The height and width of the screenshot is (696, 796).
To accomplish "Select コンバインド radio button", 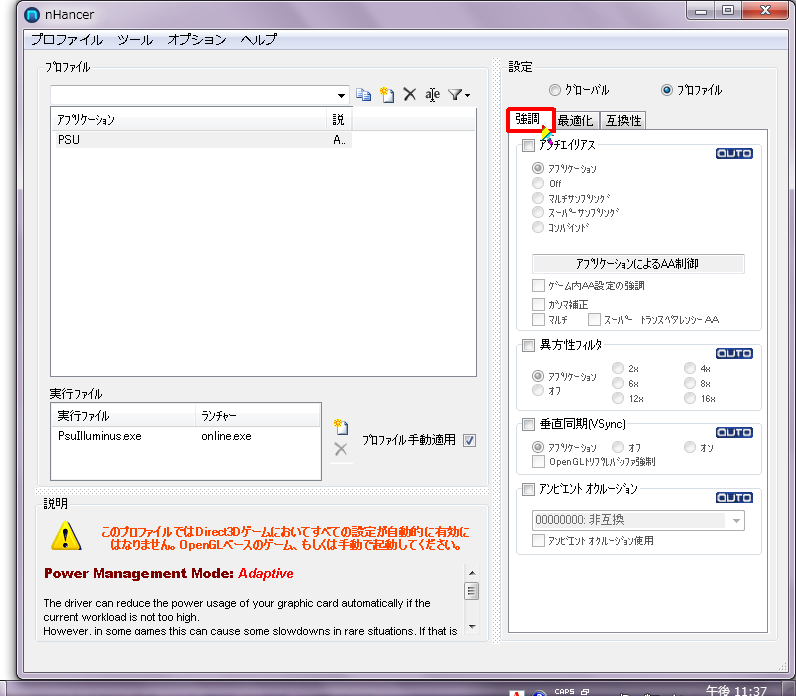I will click(x=538, y=227).
